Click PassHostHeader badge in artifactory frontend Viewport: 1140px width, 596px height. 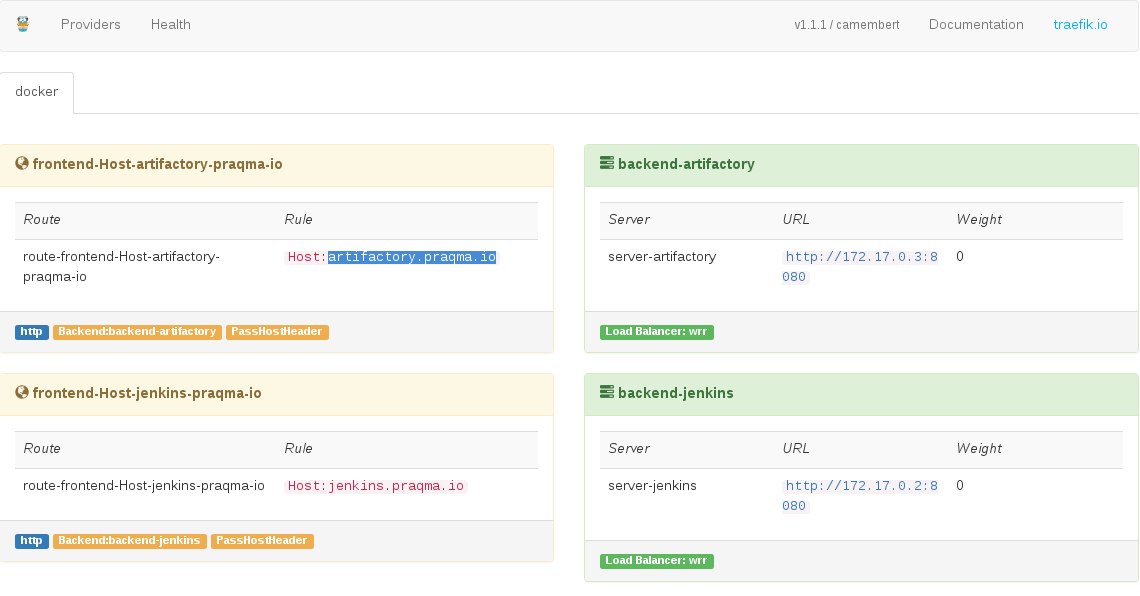(x=277, y=332)
